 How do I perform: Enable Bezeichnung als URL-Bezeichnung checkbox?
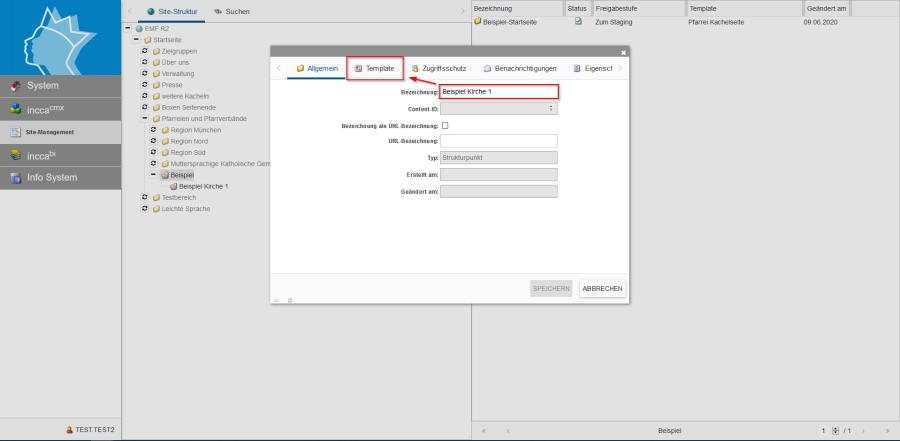tap(445, 125)
